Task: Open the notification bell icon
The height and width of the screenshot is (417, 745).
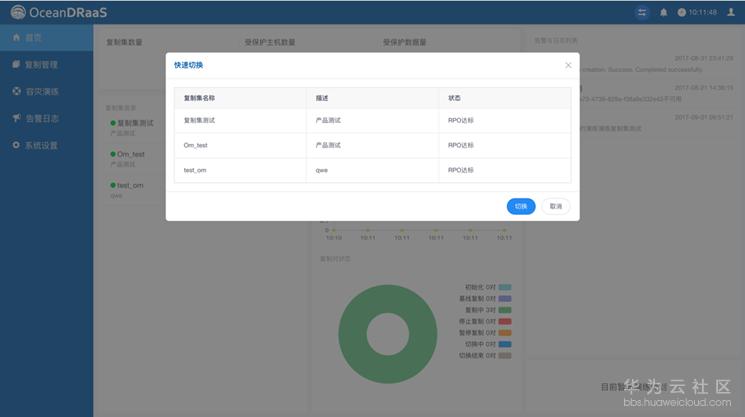Action: (x=664, y=12)
